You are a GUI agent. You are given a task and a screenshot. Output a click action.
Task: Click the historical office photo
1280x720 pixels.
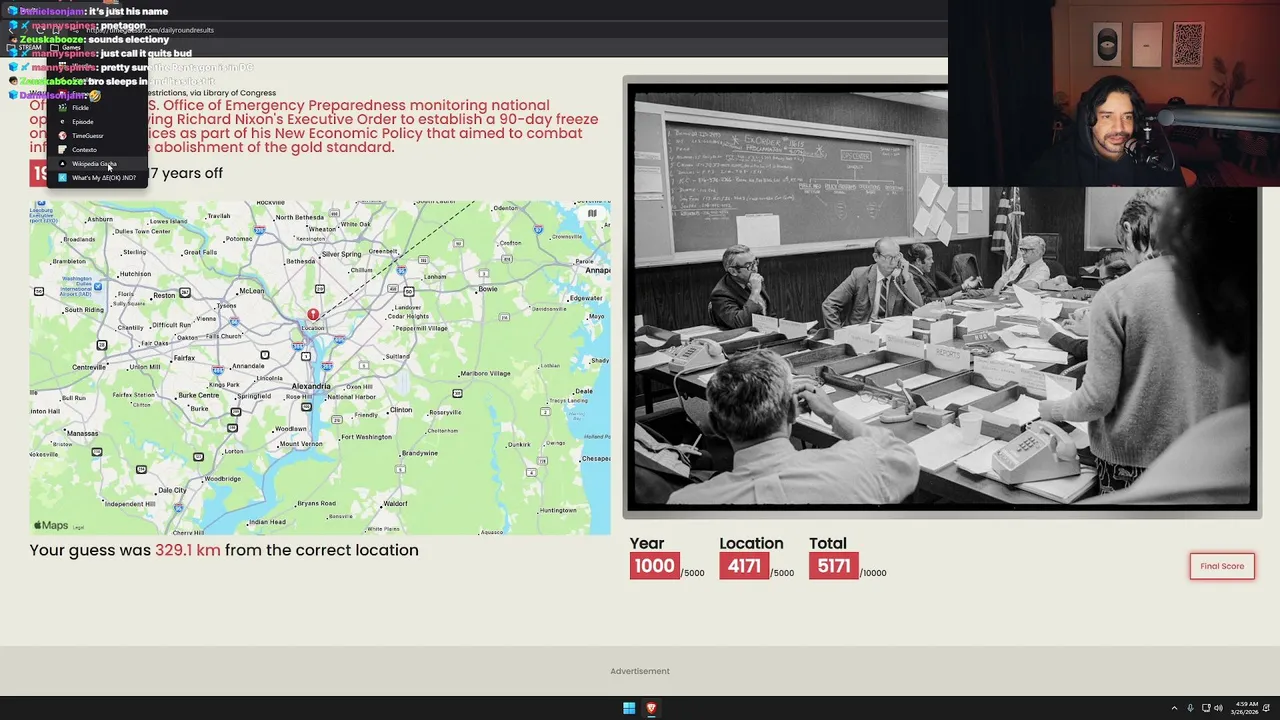coord(941,299)
